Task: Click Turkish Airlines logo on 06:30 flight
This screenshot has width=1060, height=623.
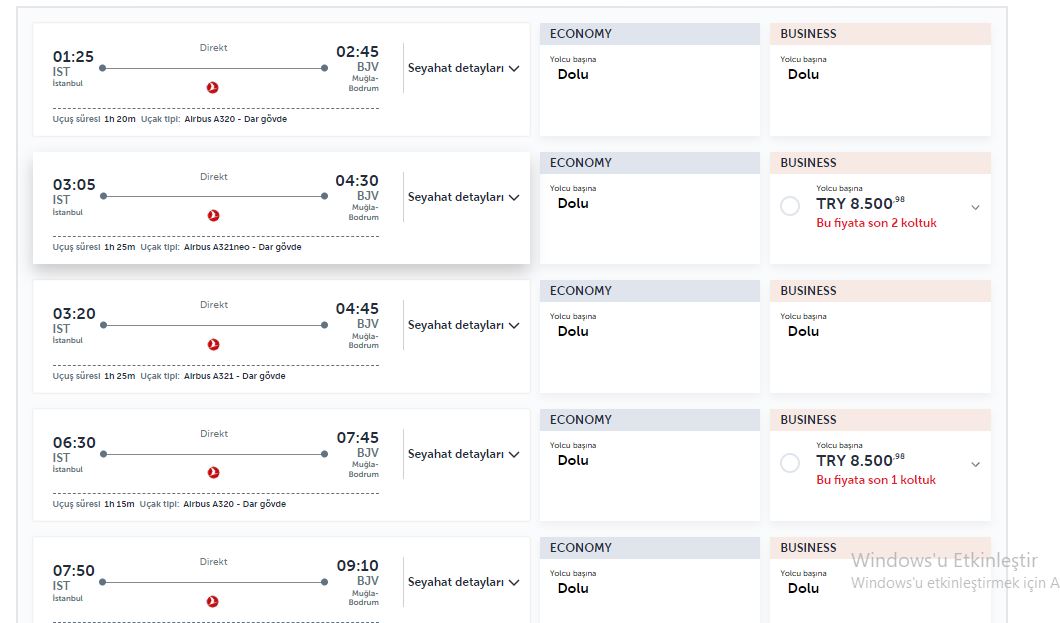Action: (x=212, y=473)
